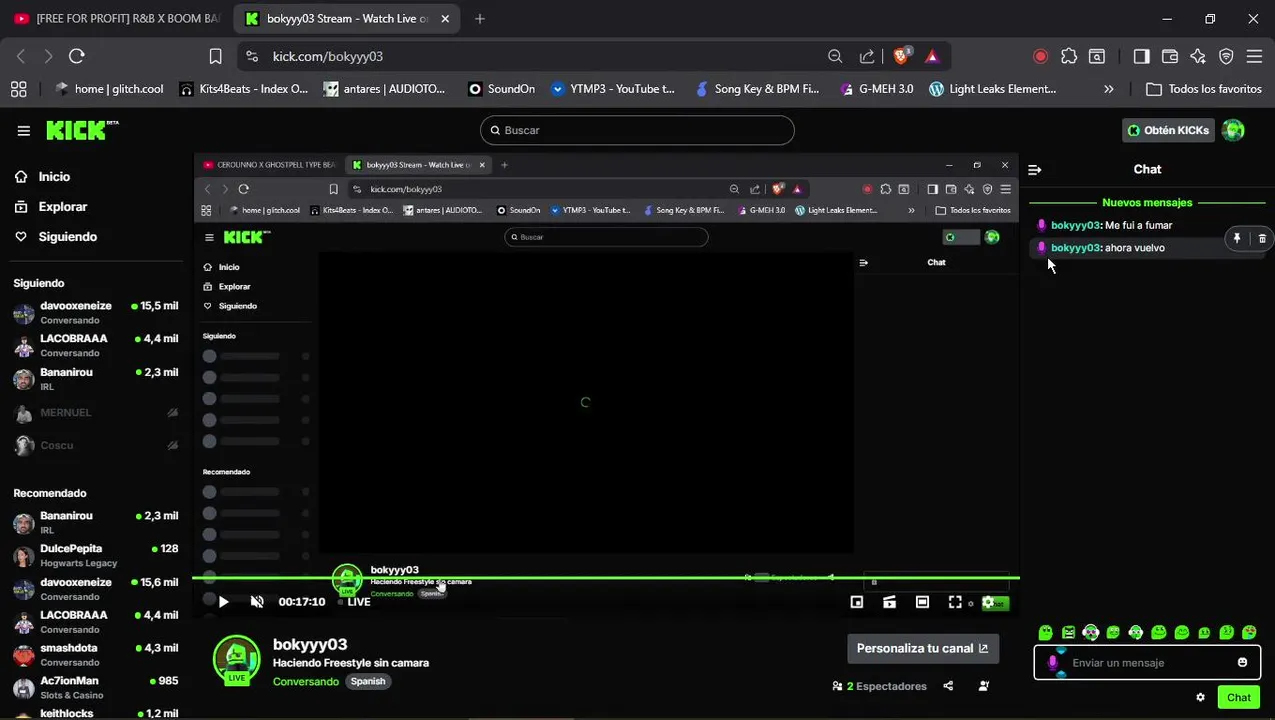Enable picture-in-picture mini player

point(857,602)
